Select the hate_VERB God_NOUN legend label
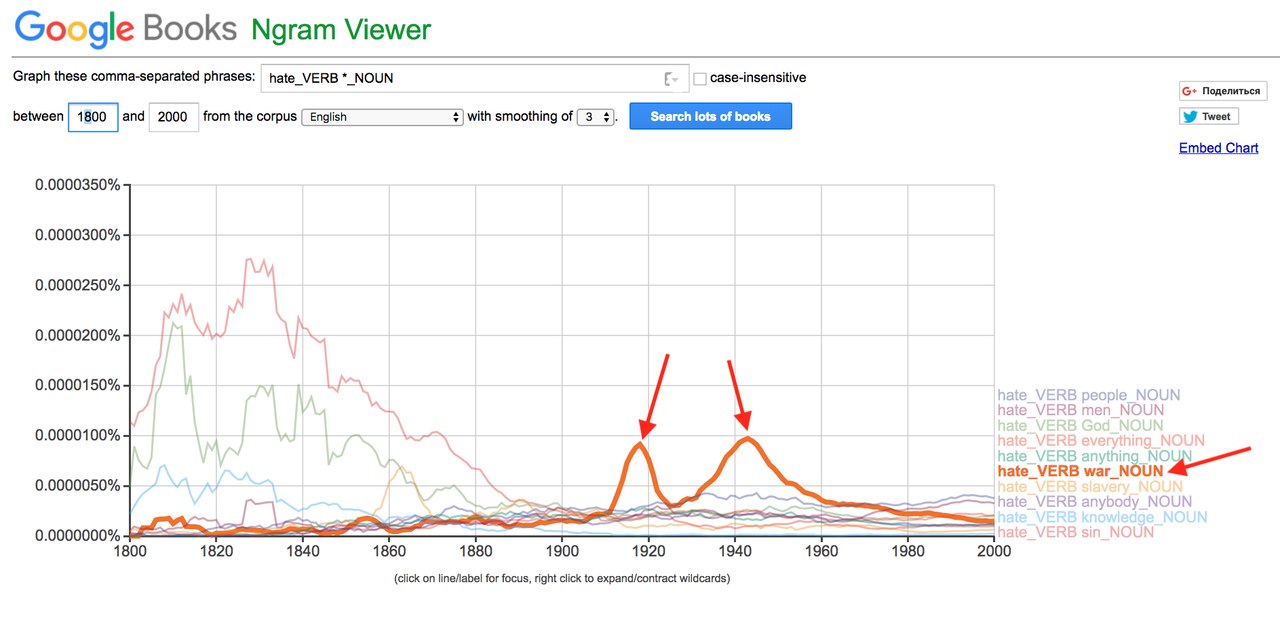1280x629 pixels. pyautogui.click(x=1080, y=425)
